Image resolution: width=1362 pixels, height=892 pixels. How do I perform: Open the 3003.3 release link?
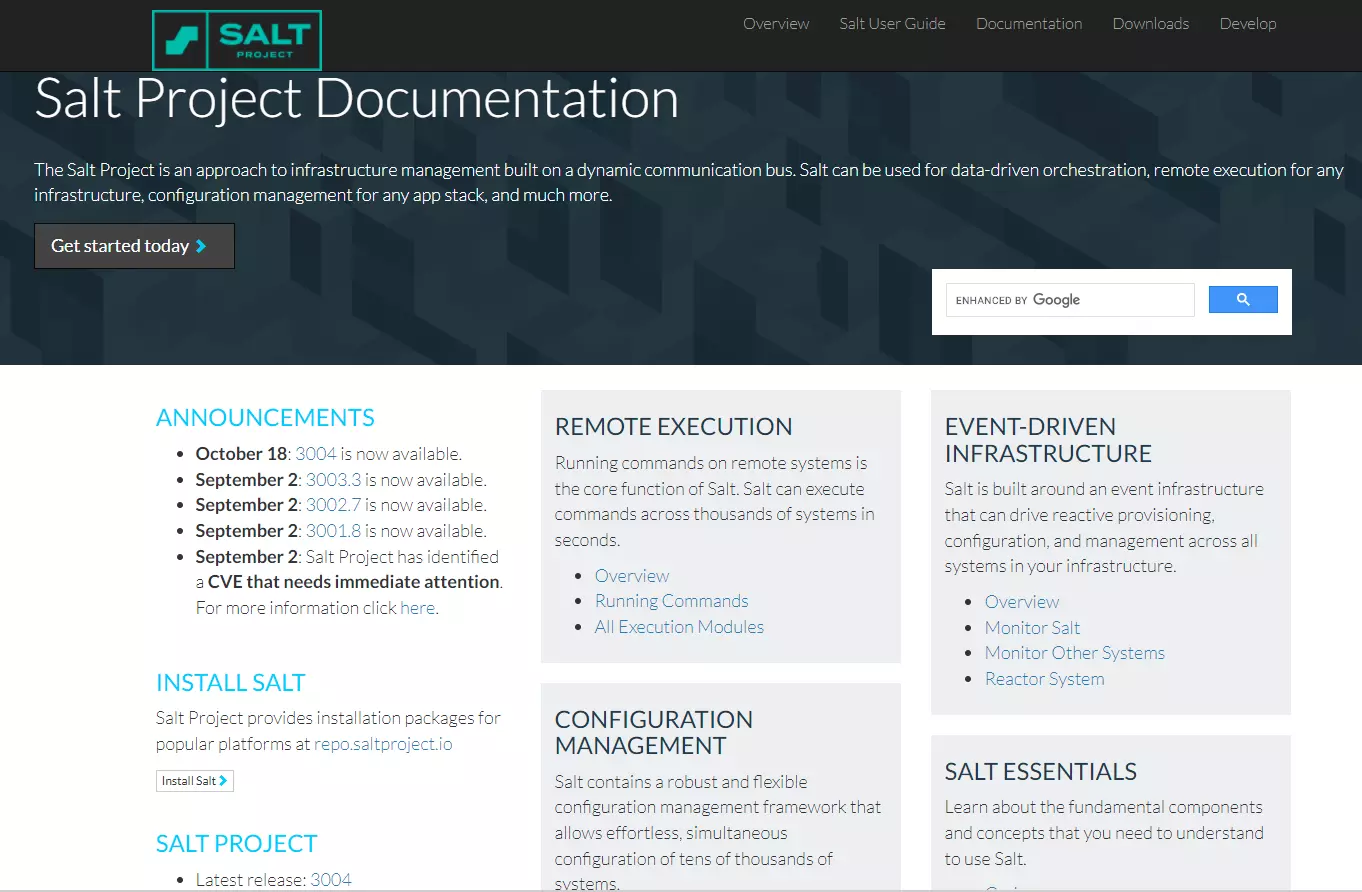(x=333, y=479)
